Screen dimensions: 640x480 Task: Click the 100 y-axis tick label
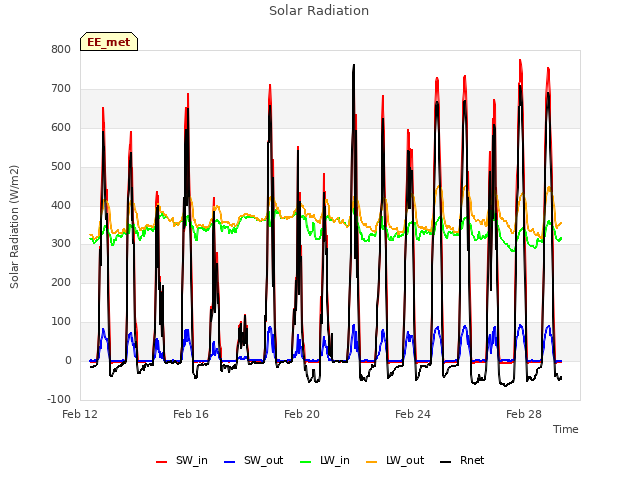[x=61, y=322]
